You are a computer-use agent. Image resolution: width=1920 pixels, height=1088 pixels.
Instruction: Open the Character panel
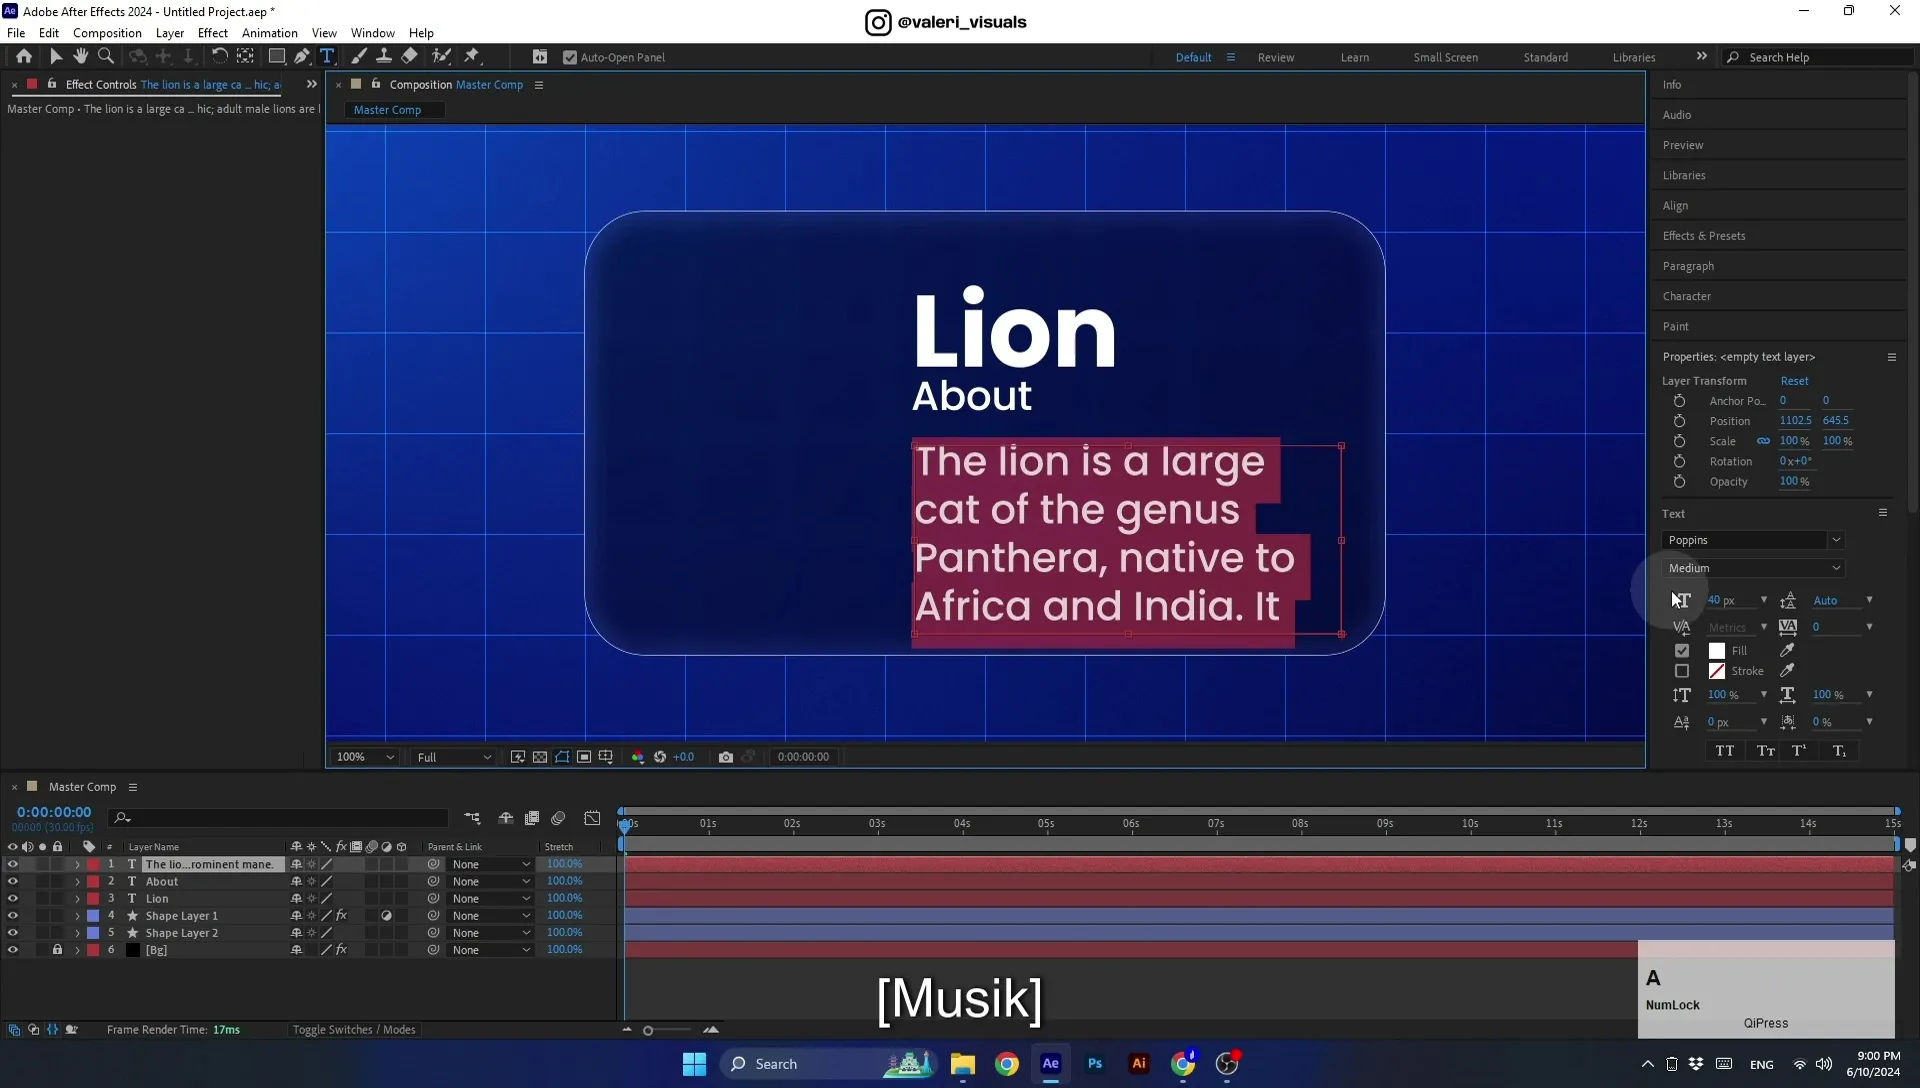coord(1686,296)
